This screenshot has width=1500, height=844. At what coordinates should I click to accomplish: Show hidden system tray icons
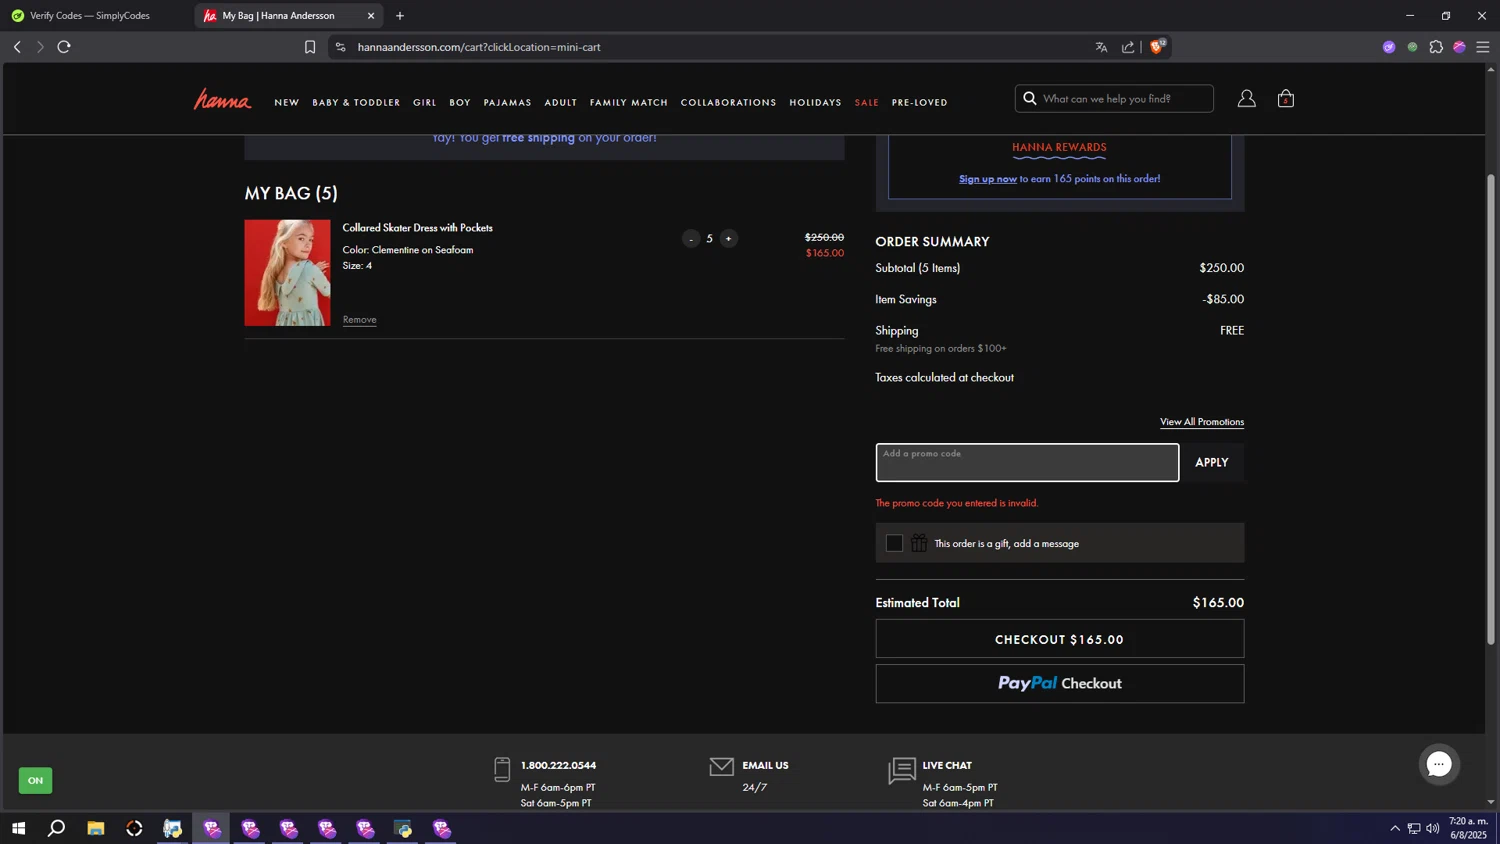pyautogui.click(x=1395, y=828)
